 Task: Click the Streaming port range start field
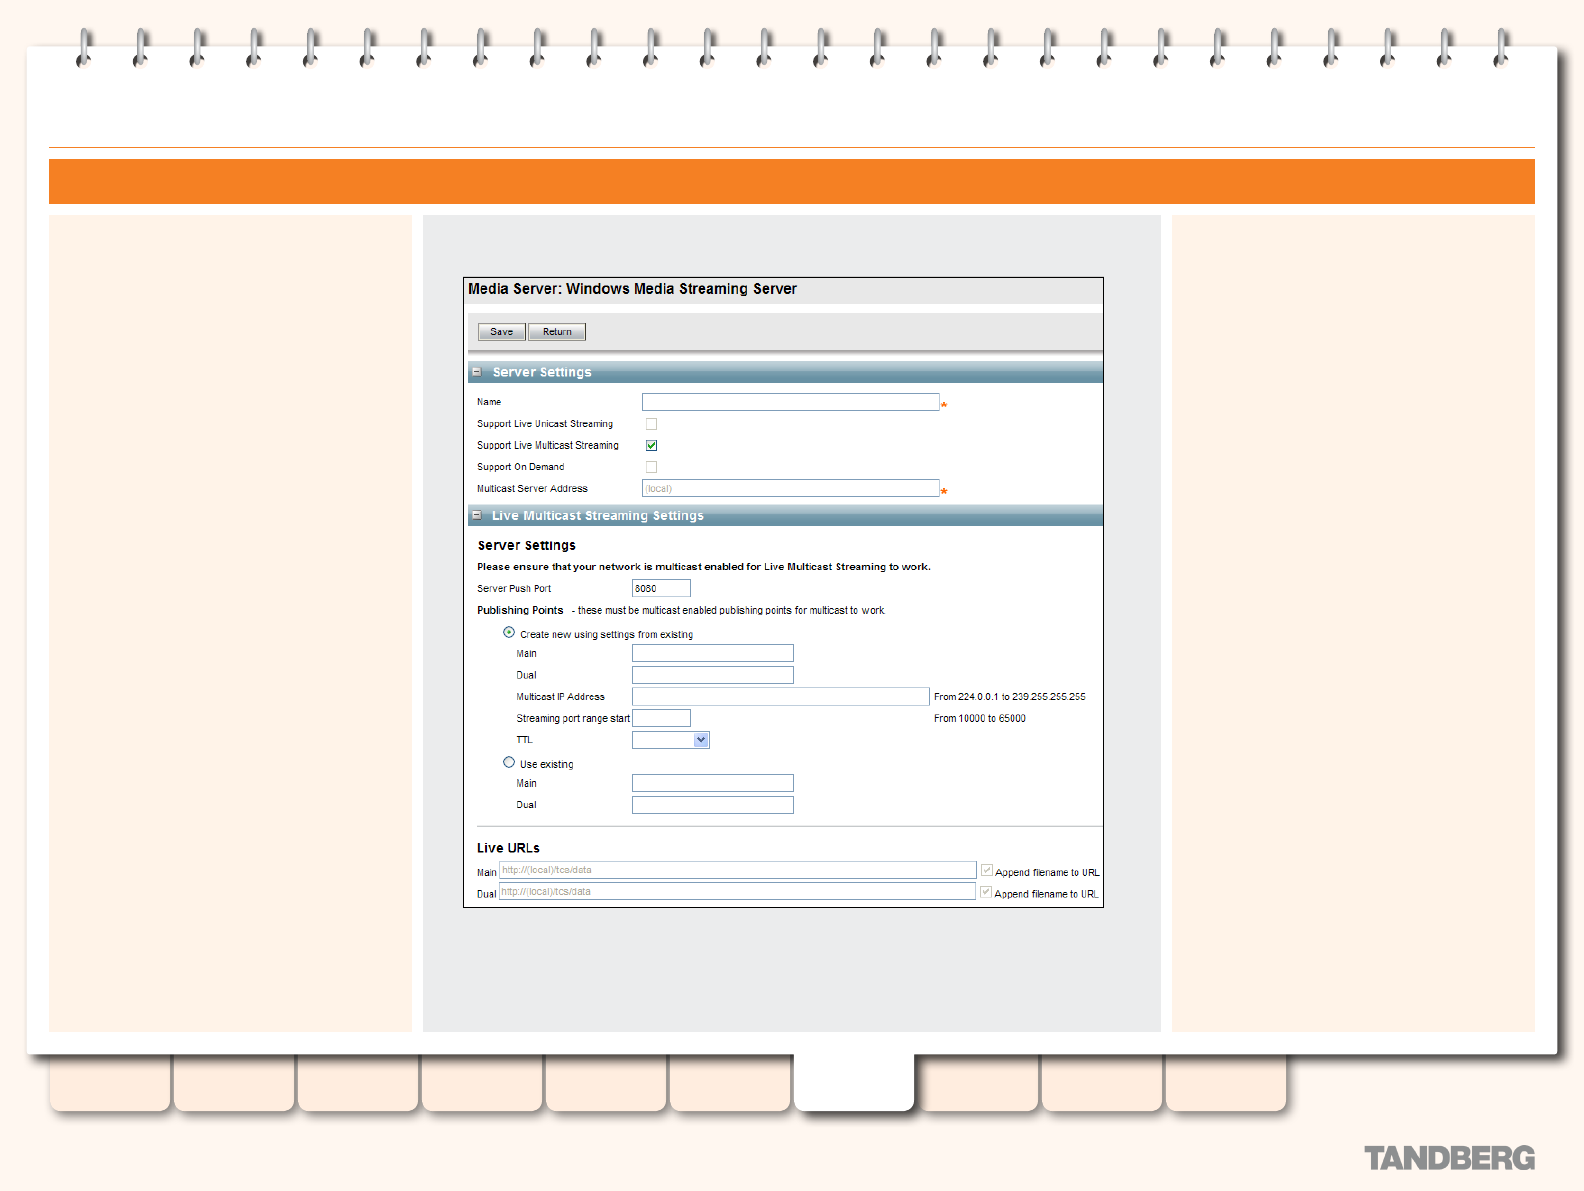[x=661, y=718]
